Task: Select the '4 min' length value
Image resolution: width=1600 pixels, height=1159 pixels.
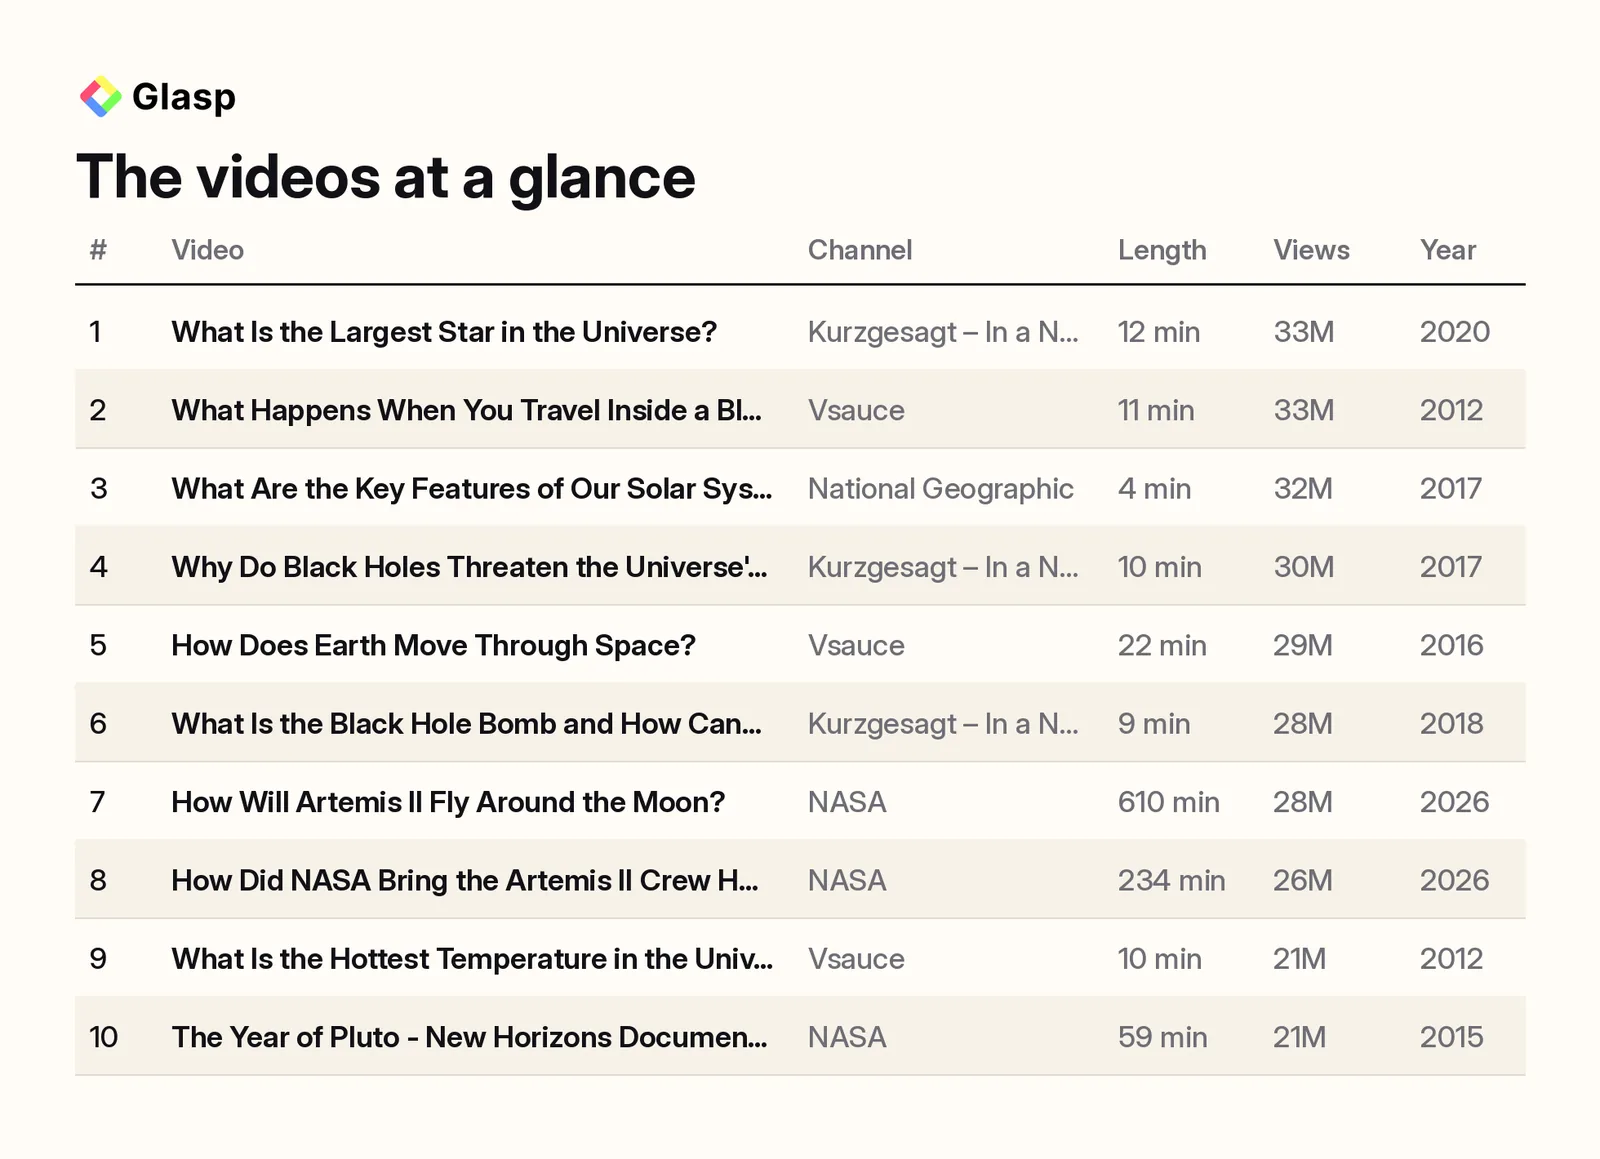Action: 1154,488
